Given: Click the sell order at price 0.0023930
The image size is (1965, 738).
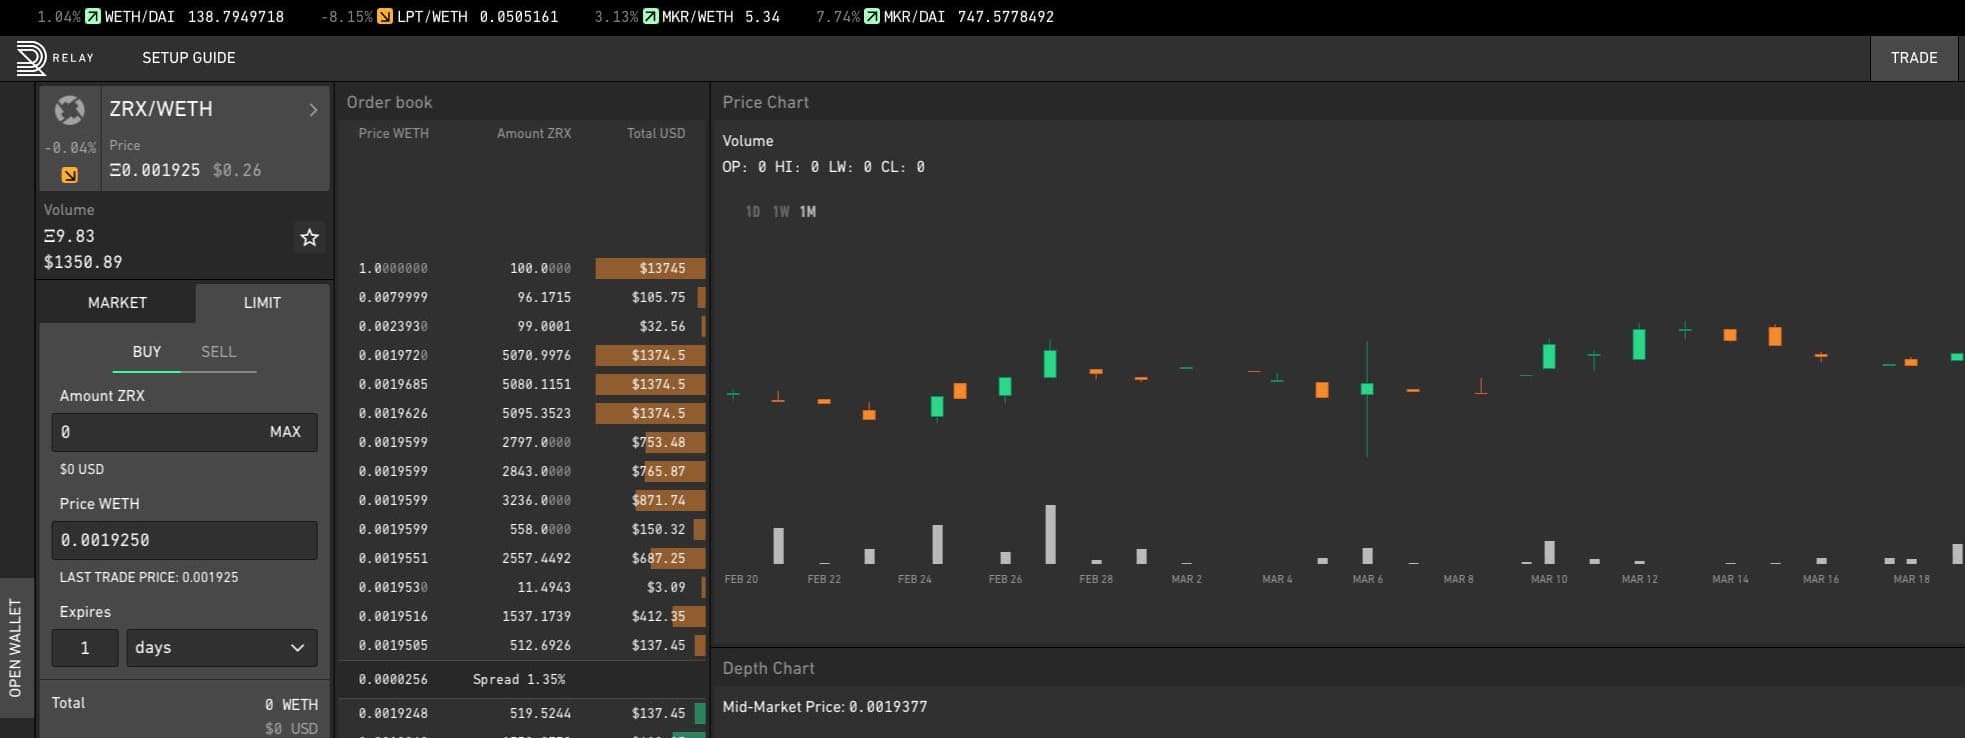Looking at the screenshot, I should pyautogui.click(x=522, y=326).
